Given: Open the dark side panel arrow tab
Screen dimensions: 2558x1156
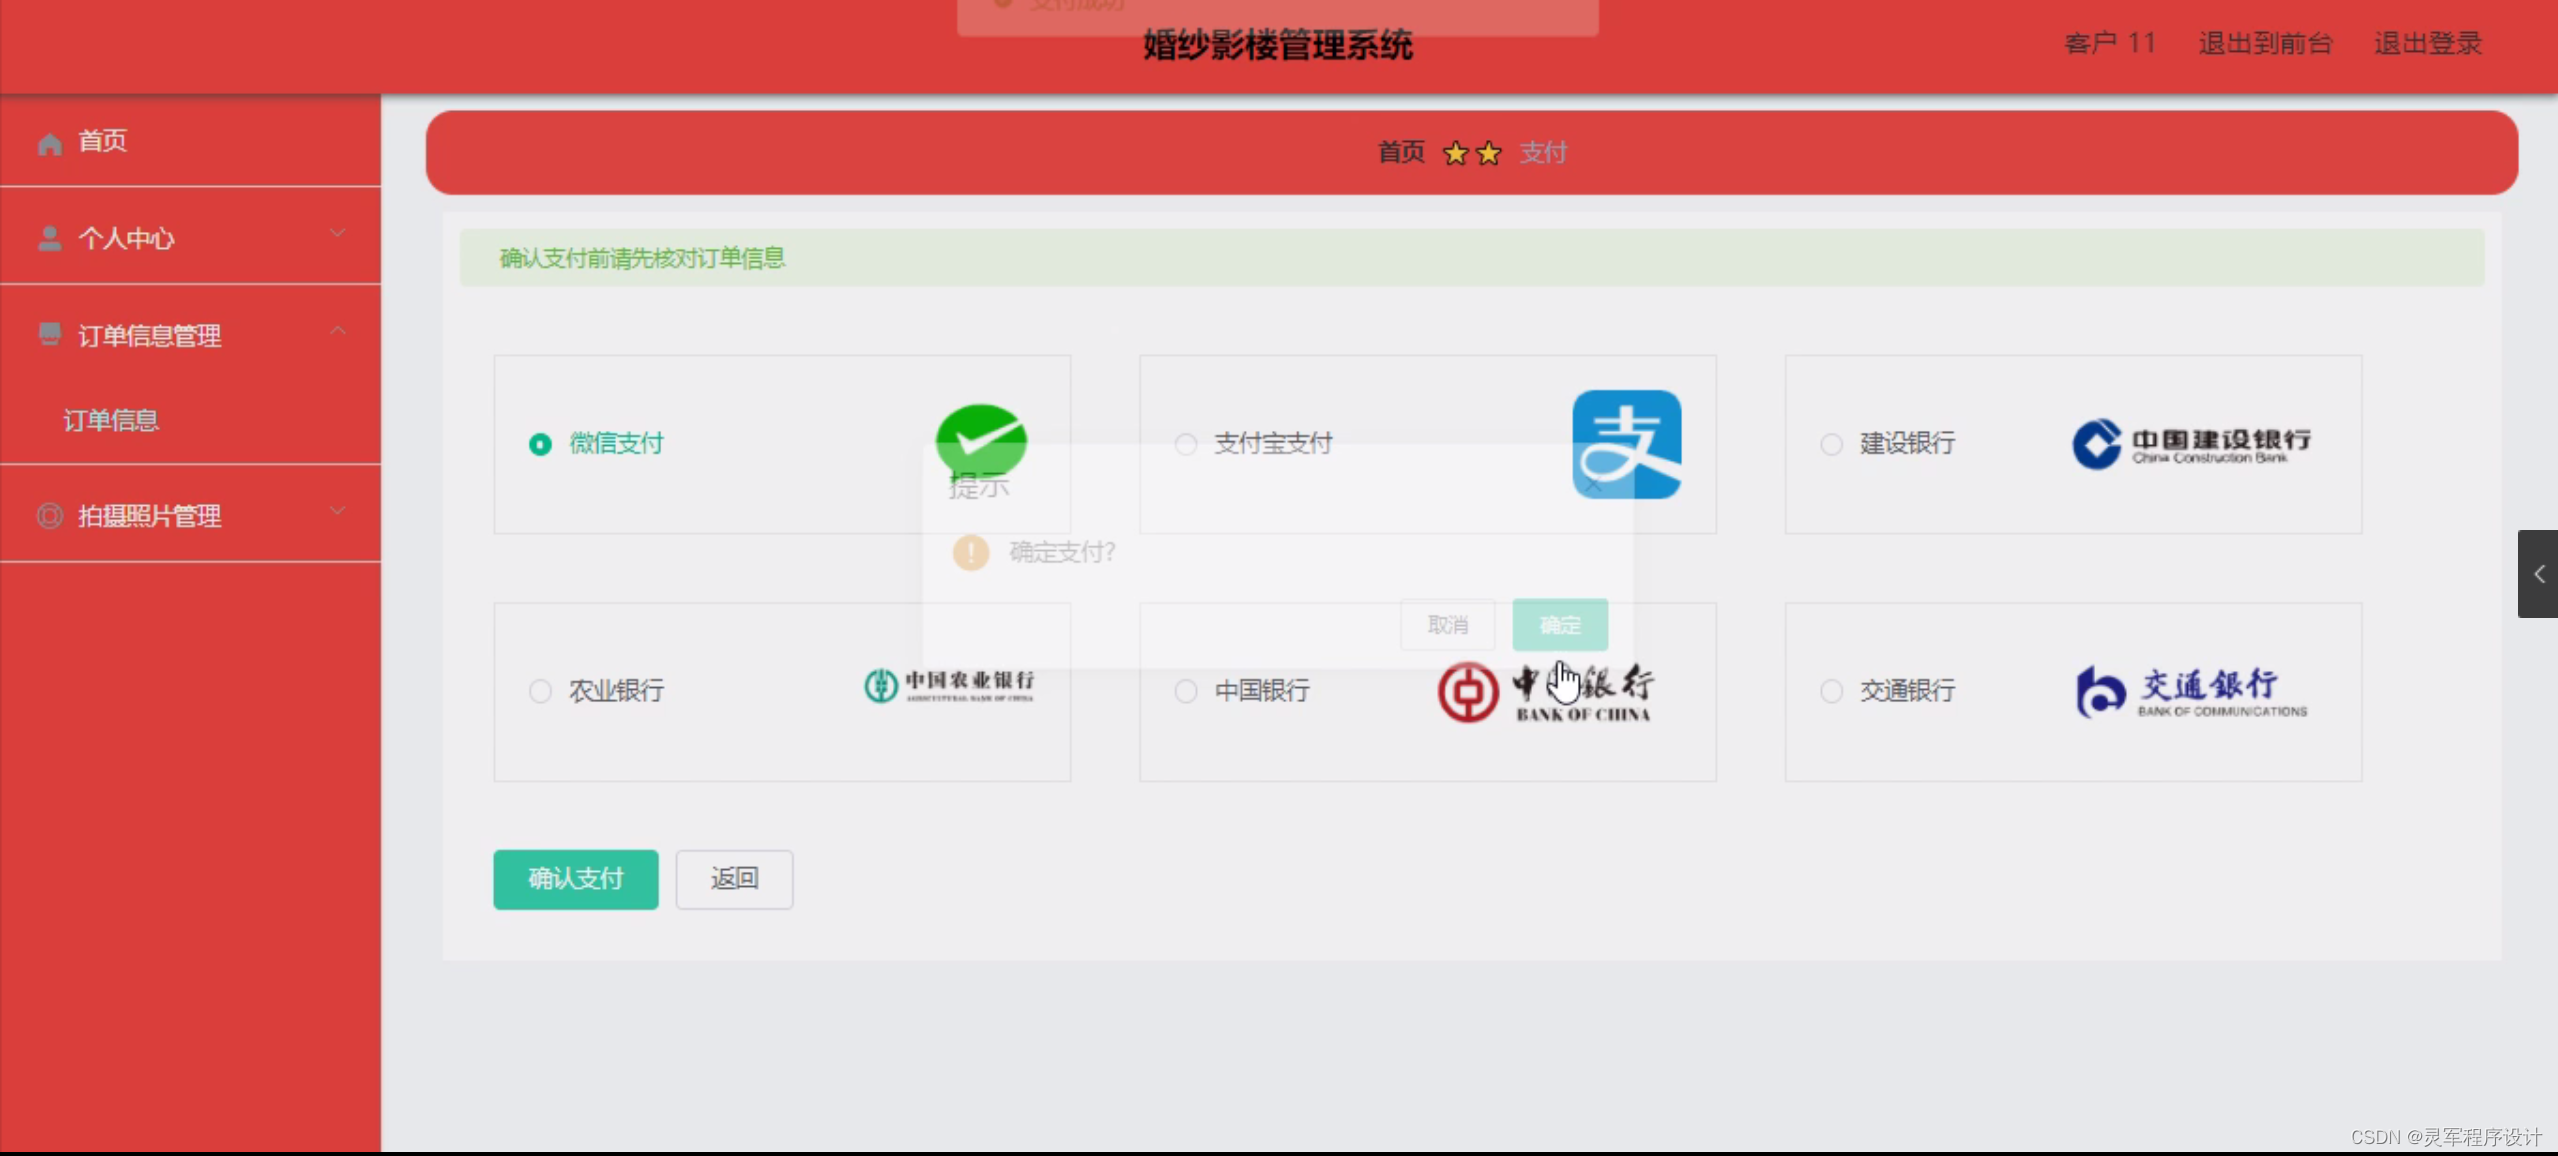Looking at the screenshot, I should pos(2537,574).
